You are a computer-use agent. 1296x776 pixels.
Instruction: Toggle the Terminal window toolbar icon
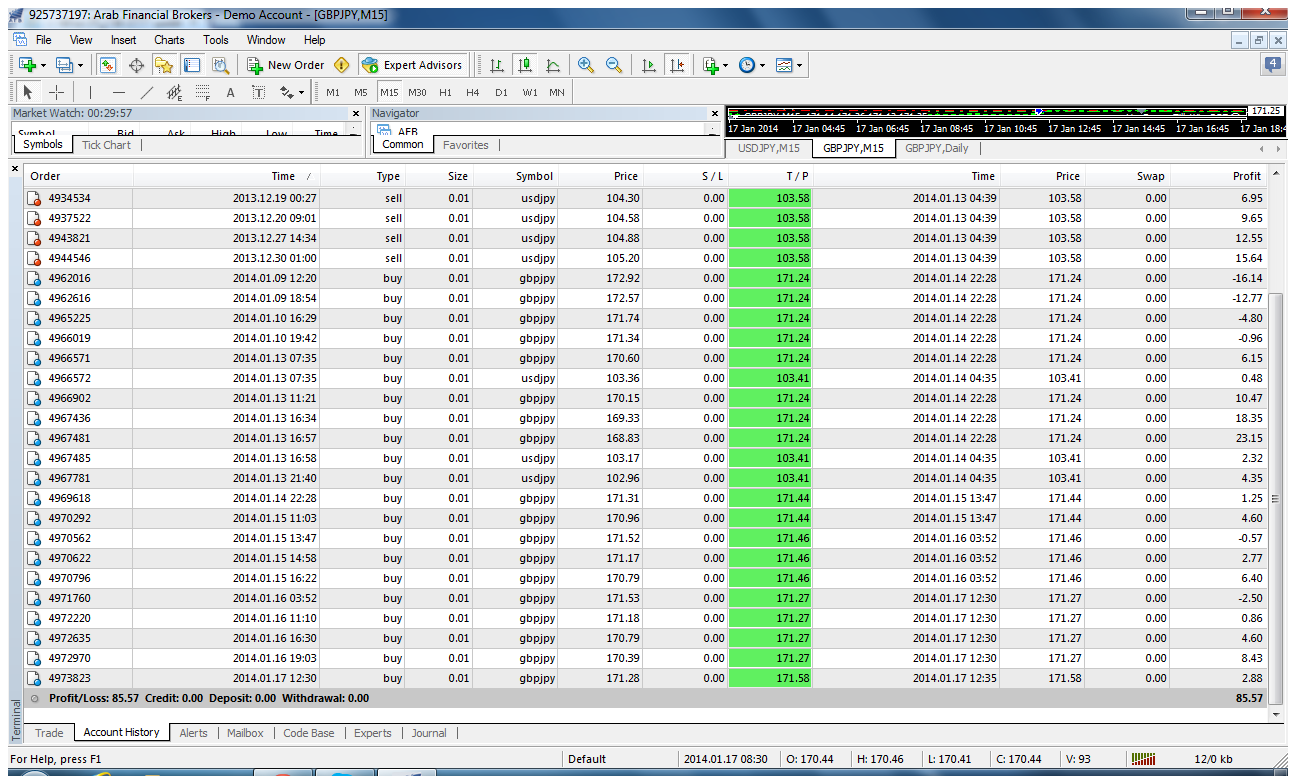[192, 65]
